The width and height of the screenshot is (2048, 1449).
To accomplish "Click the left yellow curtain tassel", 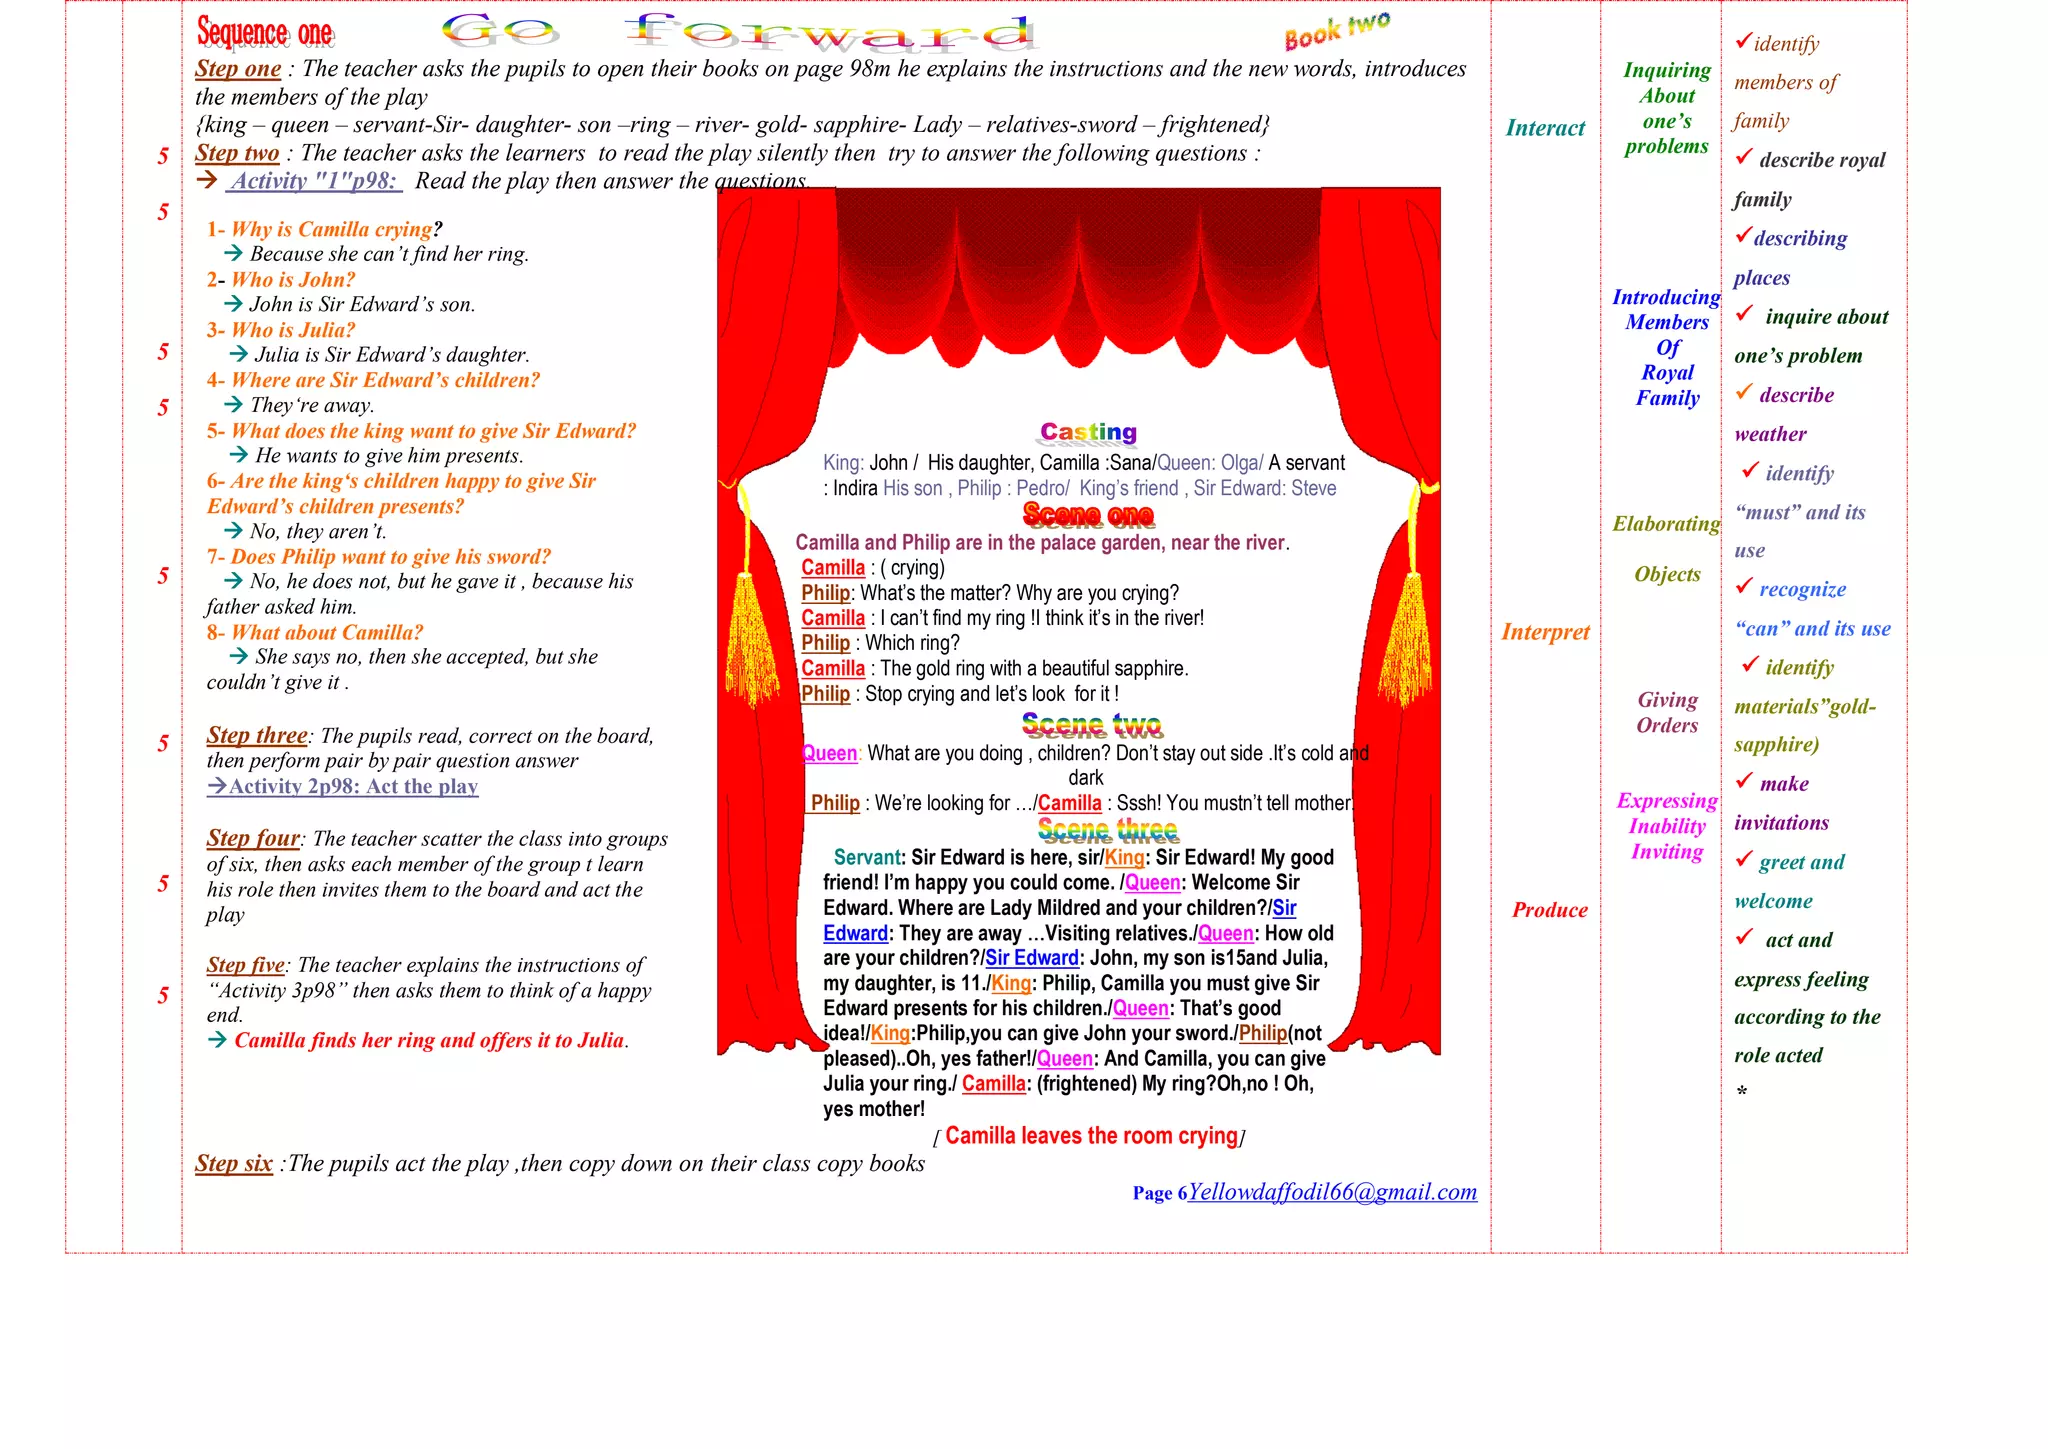I will (x=750, y=635).
